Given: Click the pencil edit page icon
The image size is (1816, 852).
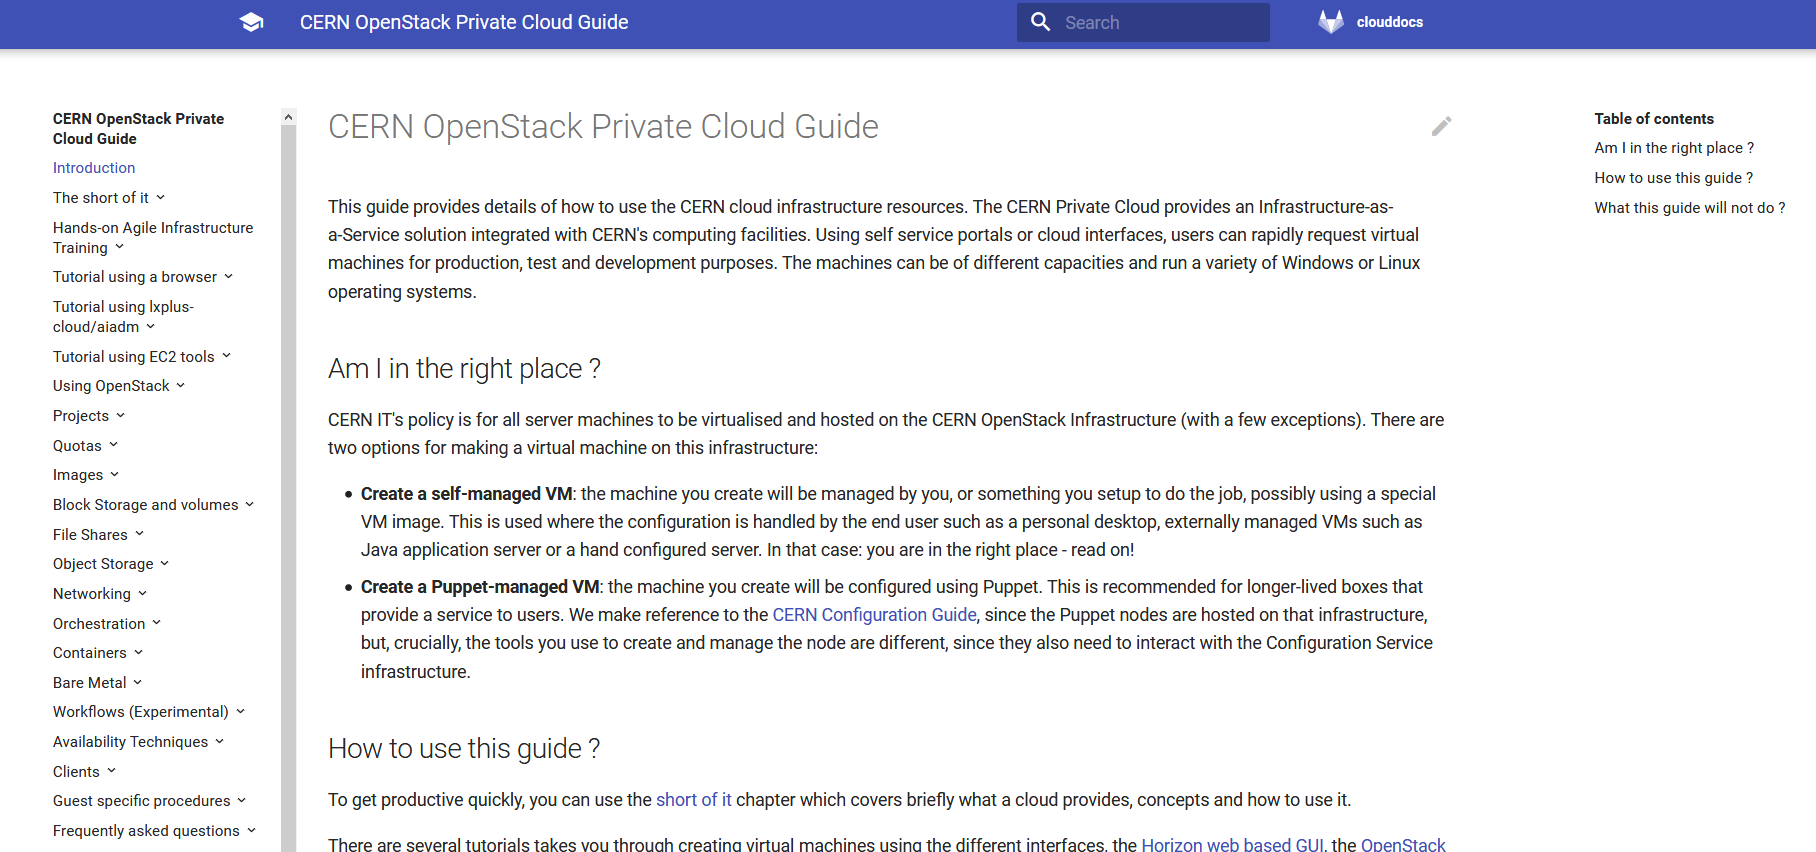Looking at the screenshot, I should (1441, 126).
